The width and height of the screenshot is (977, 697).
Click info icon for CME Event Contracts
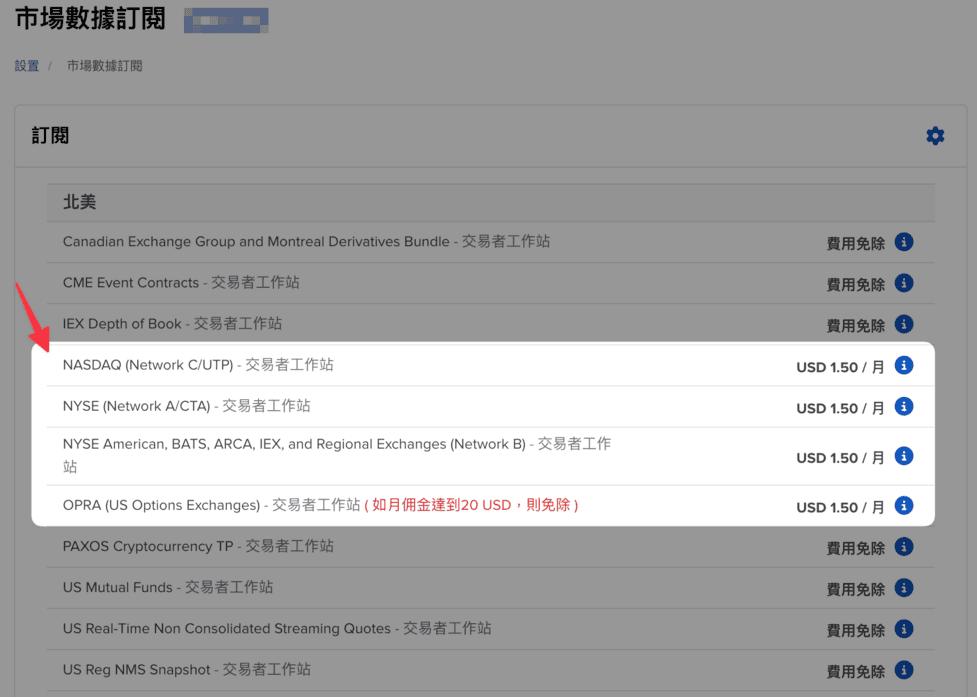[903, 283]
